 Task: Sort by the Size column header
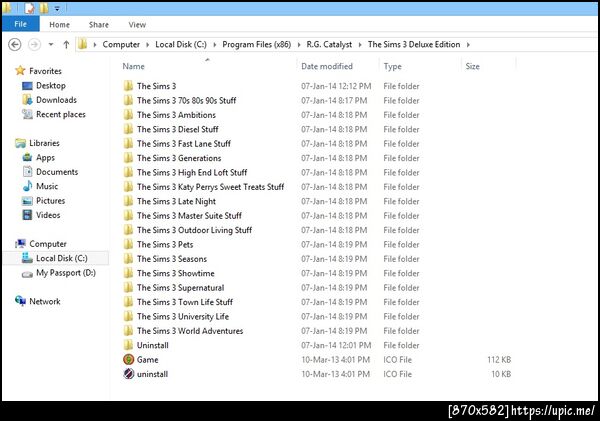pos(473,66)
